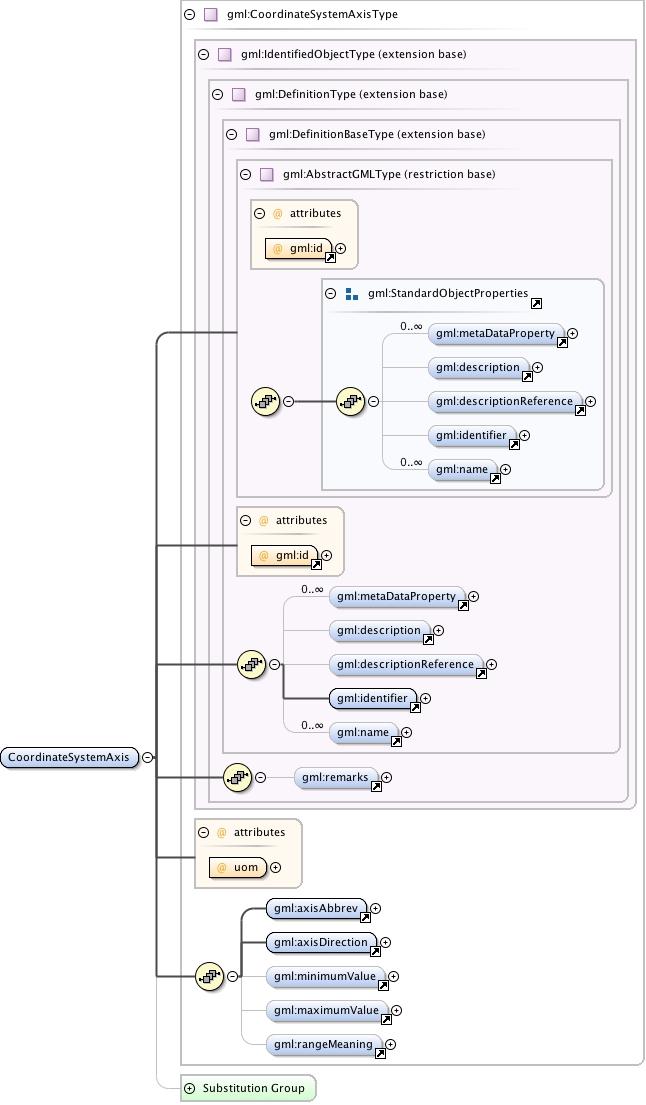Viewport: 646px width, 1105px height.
Task: Select the gml:rangeMeaning element
Action: 324,1044
